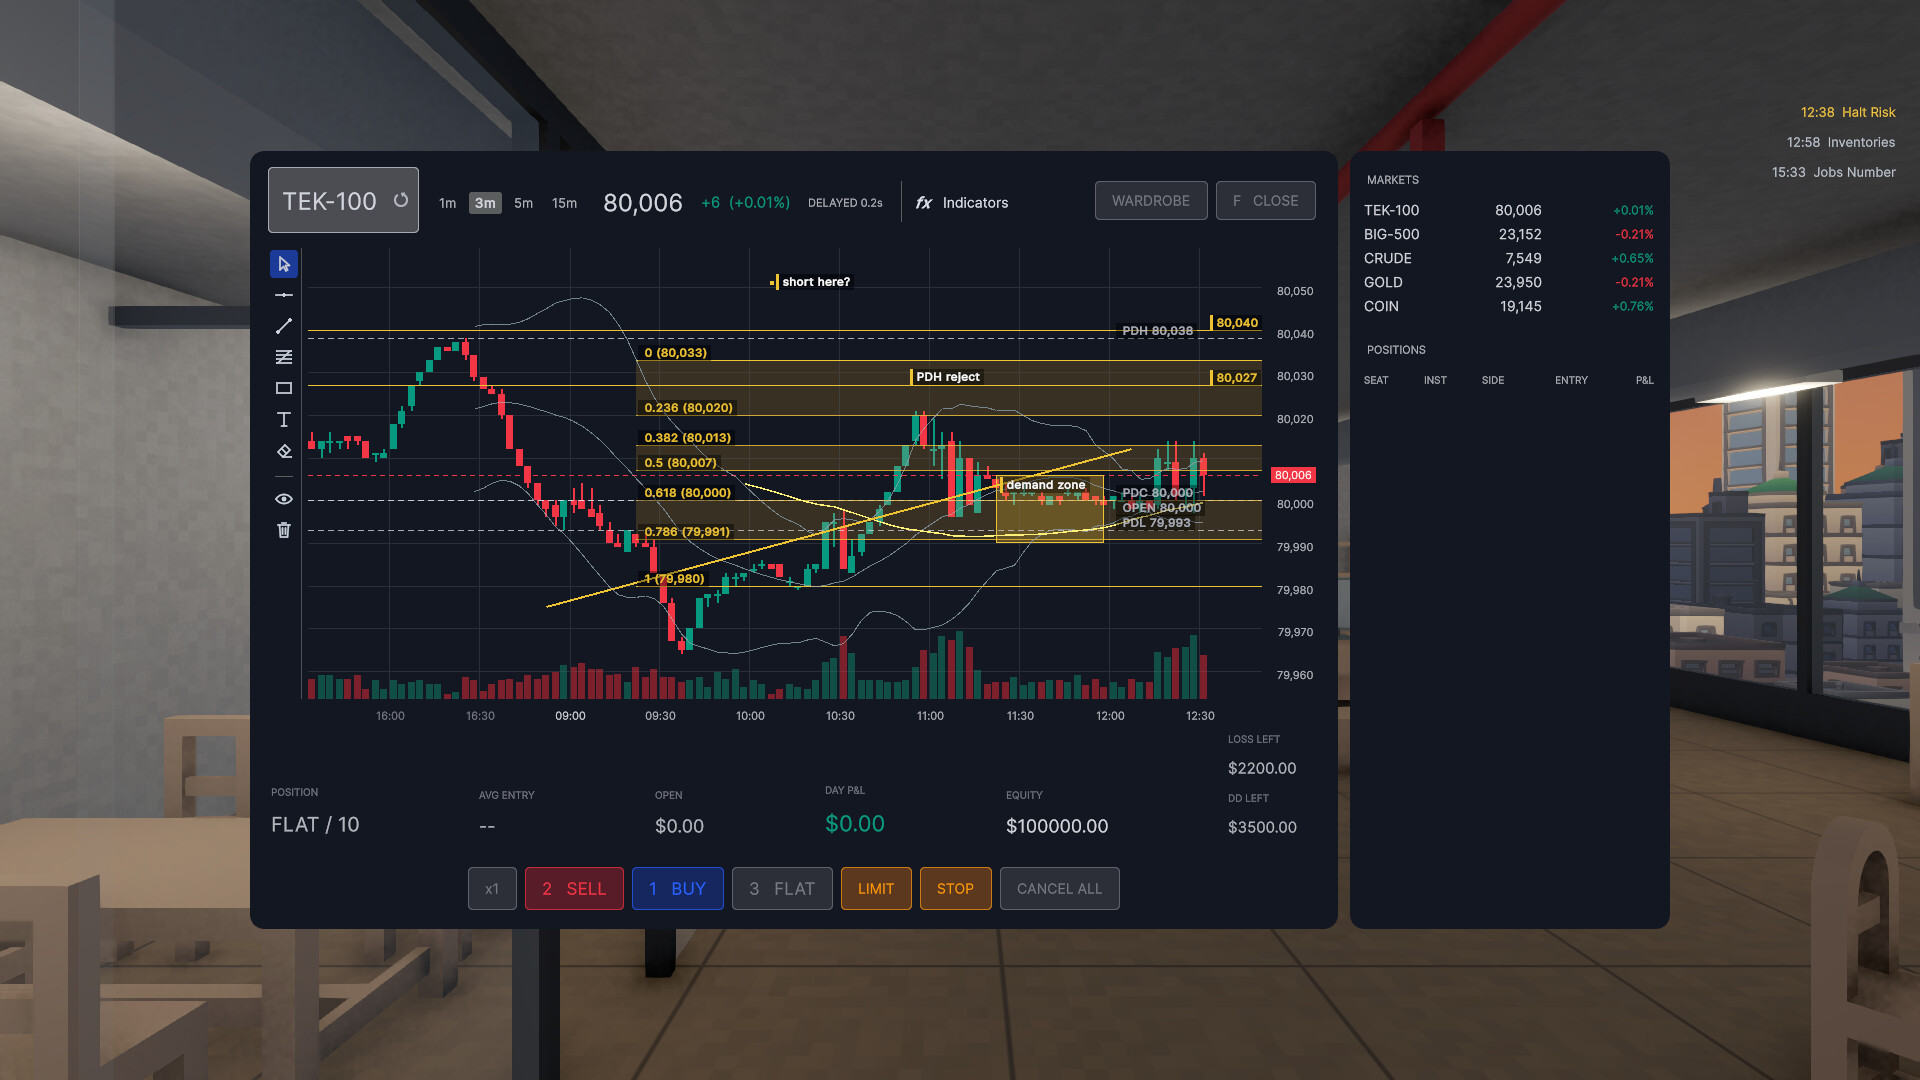Switch to the 15m timeframe
This screenshot has width=1920, height=1080.
(564, 203)
